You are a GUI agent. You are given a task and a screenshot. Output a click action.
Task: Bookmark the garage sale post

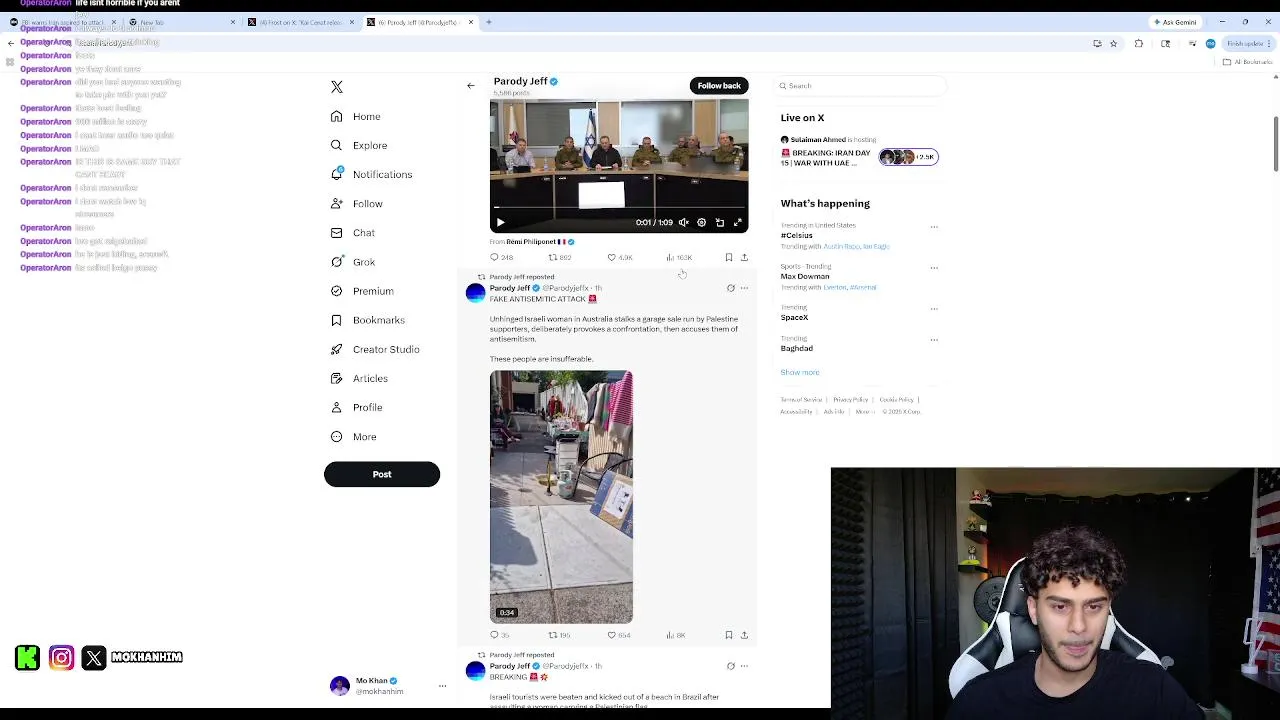pyautogui.click(x=729, y=635)
